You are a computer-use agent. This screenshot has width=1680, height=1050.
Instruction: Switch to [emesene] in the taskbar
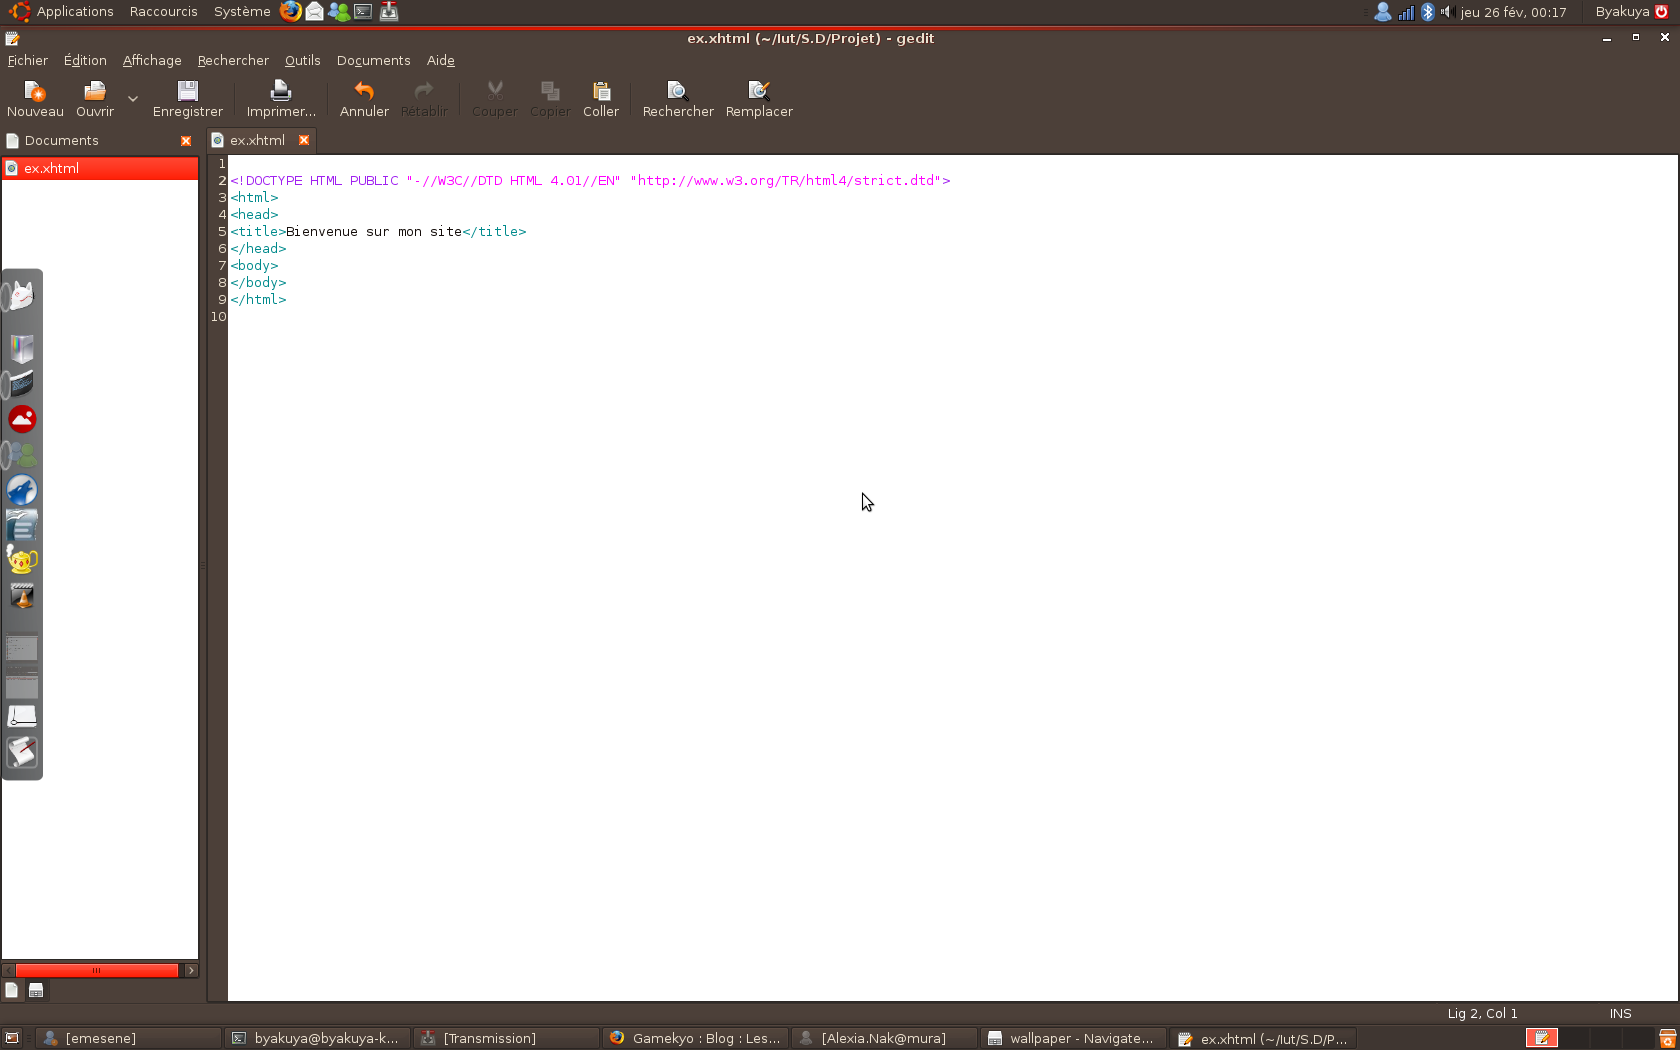tap(128, 1038)
